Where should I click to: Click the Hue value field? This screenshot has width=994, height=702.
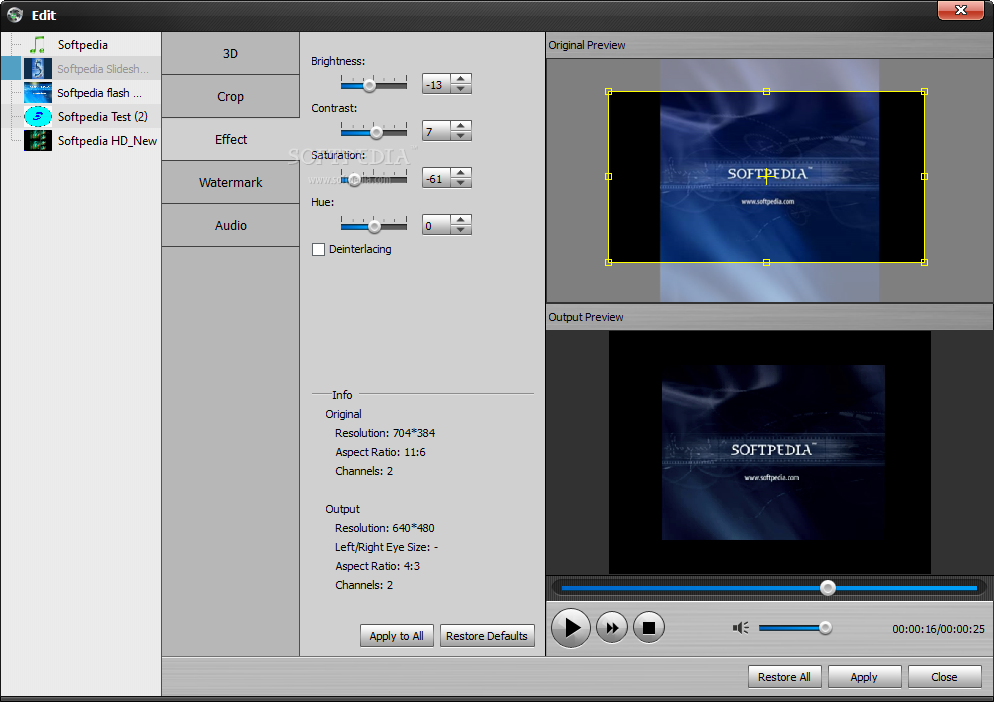(x=437, y=225)
